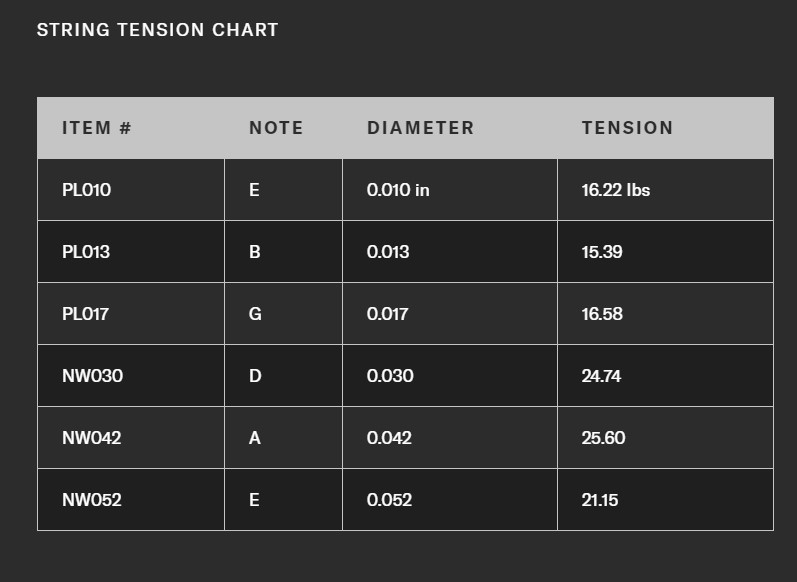The image size is (797, 582).
Task: Click the 0.010 in diameter cell
Action: click(398, 190)
